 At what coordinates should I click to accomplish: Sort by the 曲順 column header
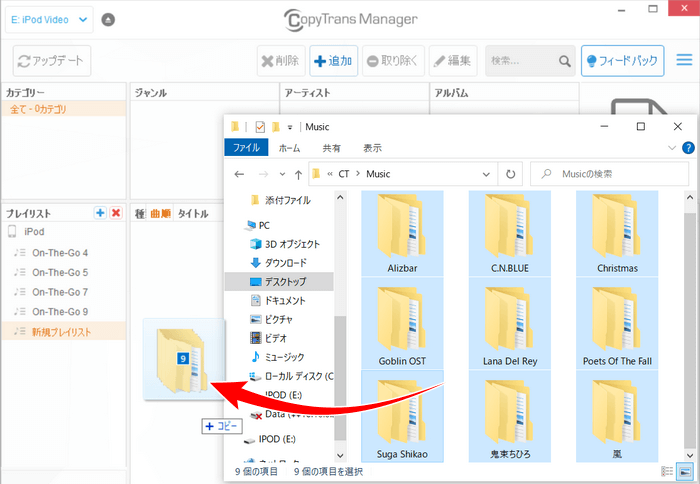pyautogui.click(x=160, y=214)
